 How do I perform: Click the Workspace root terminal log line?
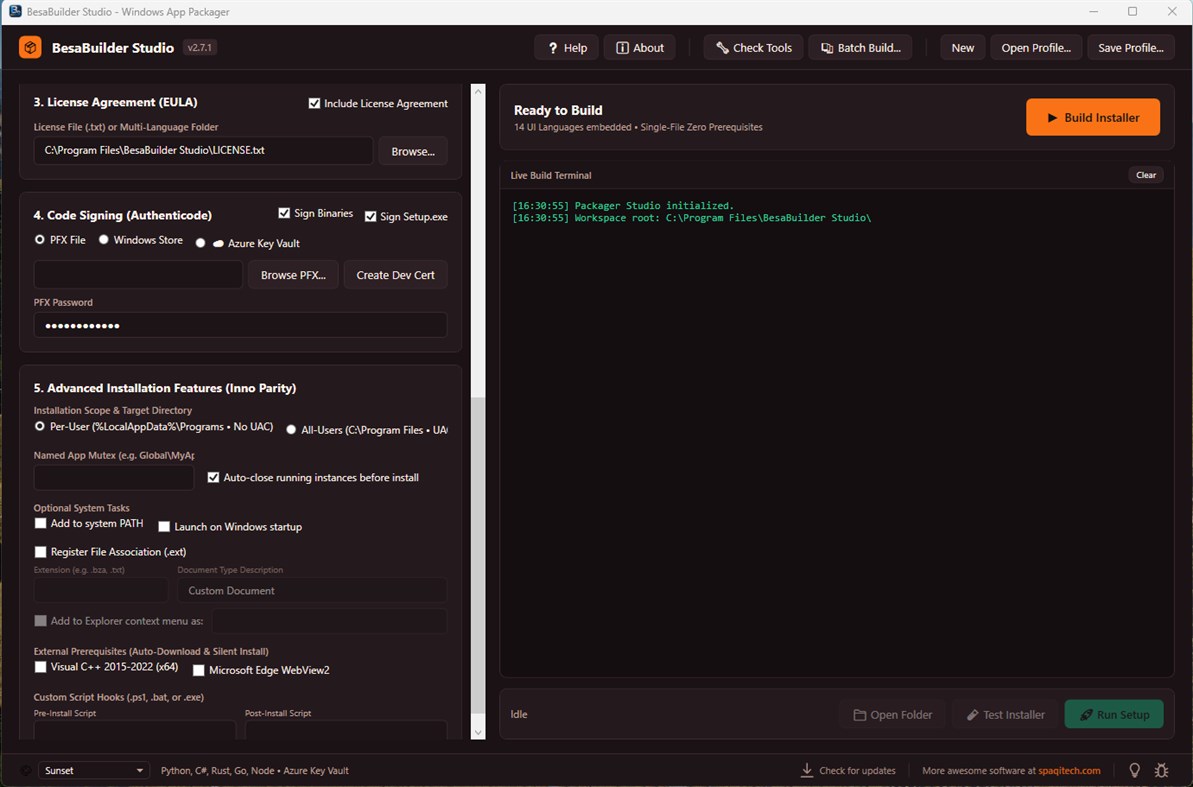(692, 218)
